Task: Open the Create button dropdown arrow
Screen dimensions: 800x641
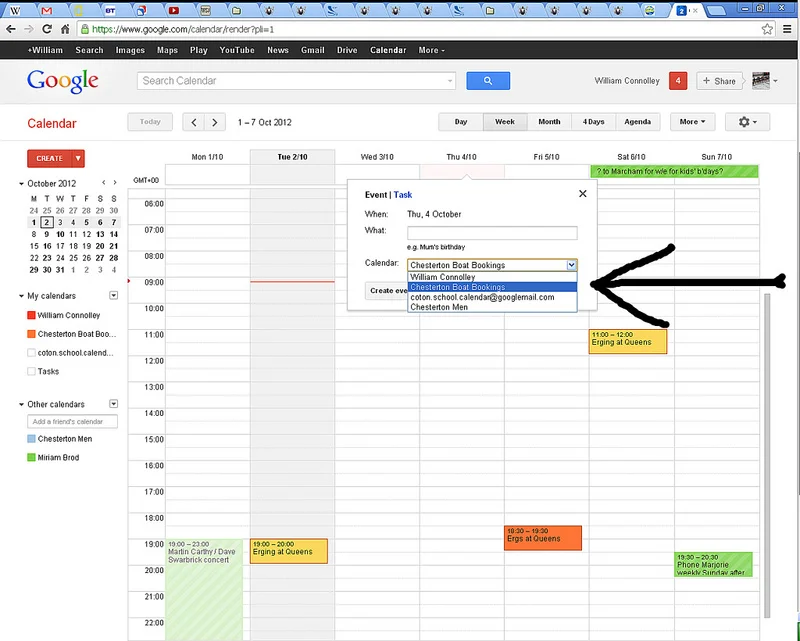Action: 78,159
